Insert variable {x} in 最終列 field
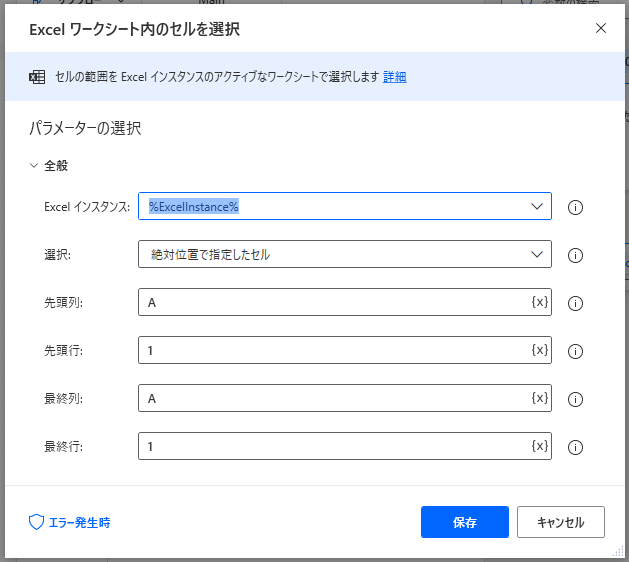 point(539,398)
